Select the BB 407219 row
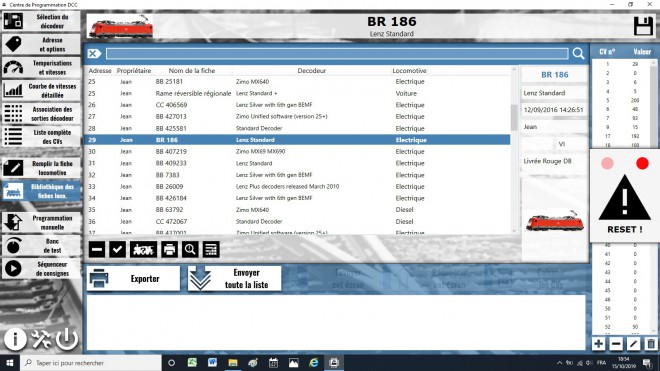 click(297, 152)
